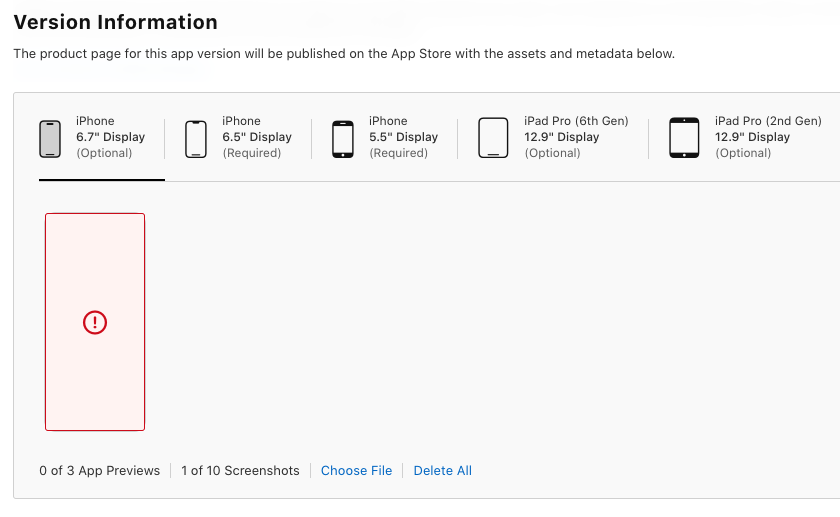Image resolution: width=840 pixels, height=517 pixels.
Task: Click the iPad Pro (6th Gen) device icon
Action: (494, 138)
